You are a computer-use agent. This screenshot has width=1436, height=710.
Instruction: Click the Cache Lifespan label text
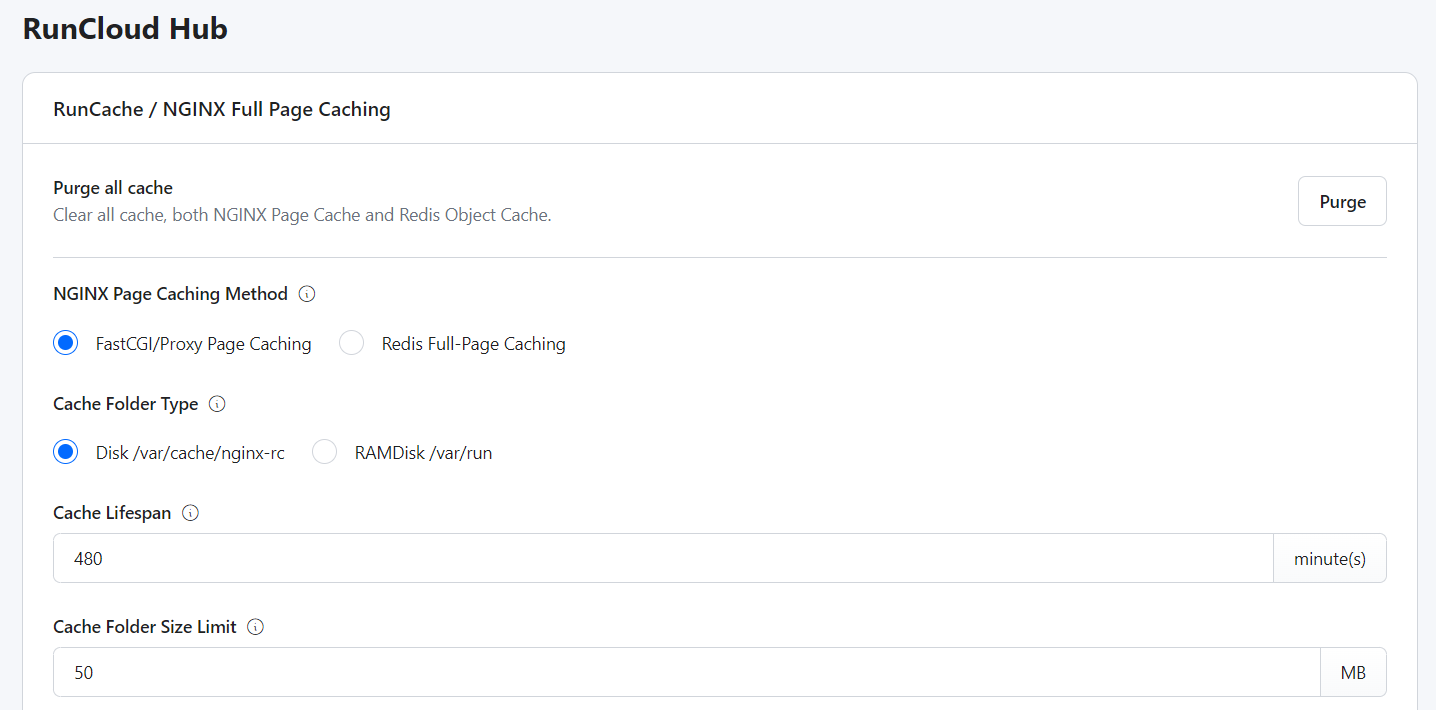[x=112, y=513]
